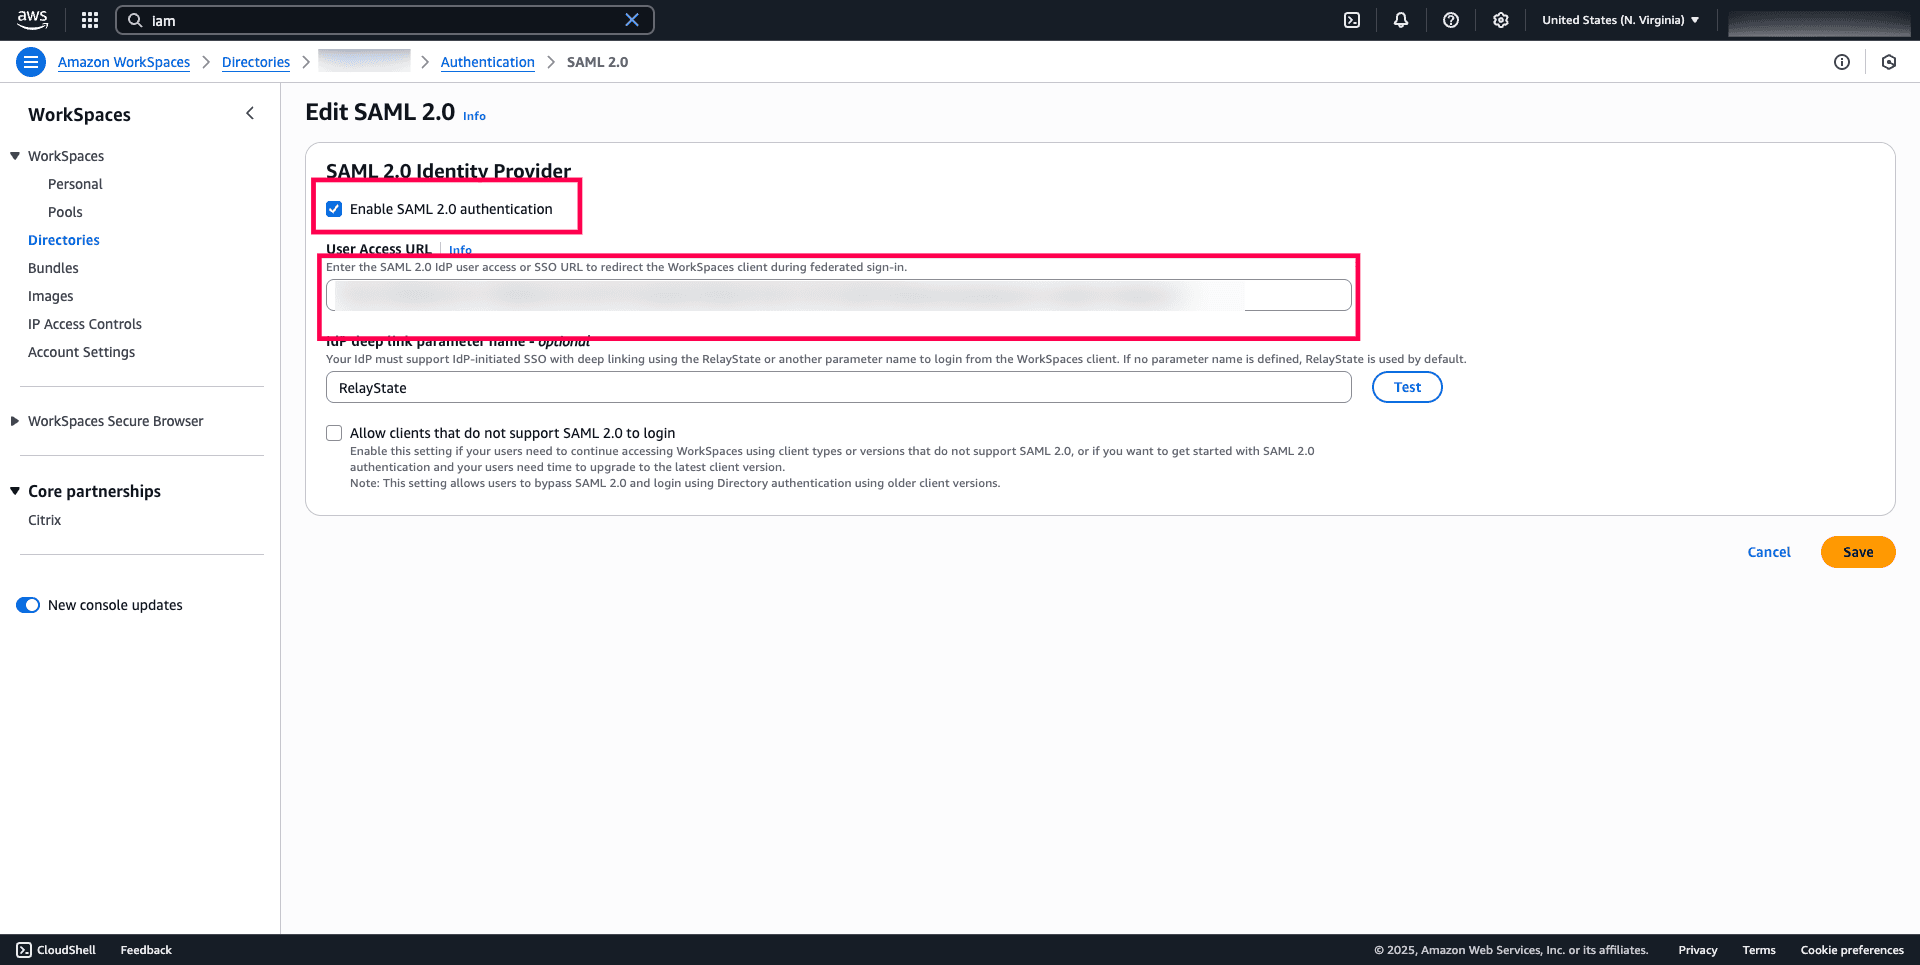Click the Test button
1920x965 pixels.
tap(1407, 387)
